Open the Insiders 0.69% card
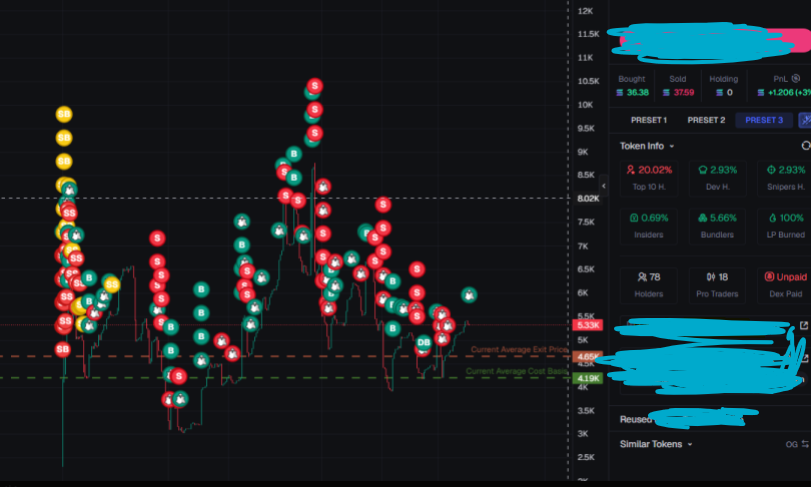811x487 pixels. point(649,226)
